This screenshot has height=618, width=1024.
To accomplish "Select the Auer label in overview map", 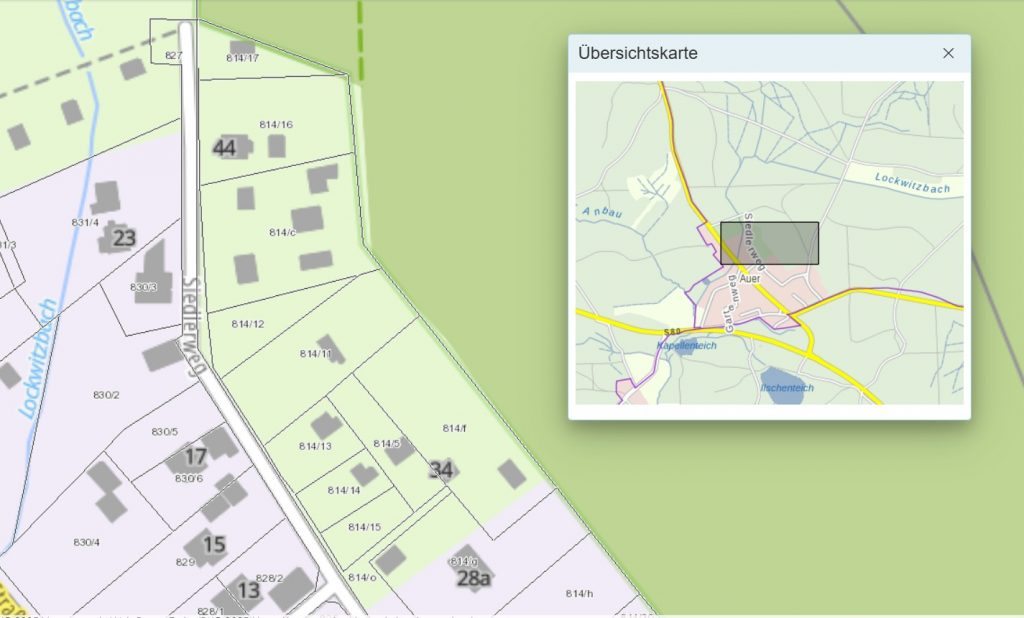I will point(750,279).
